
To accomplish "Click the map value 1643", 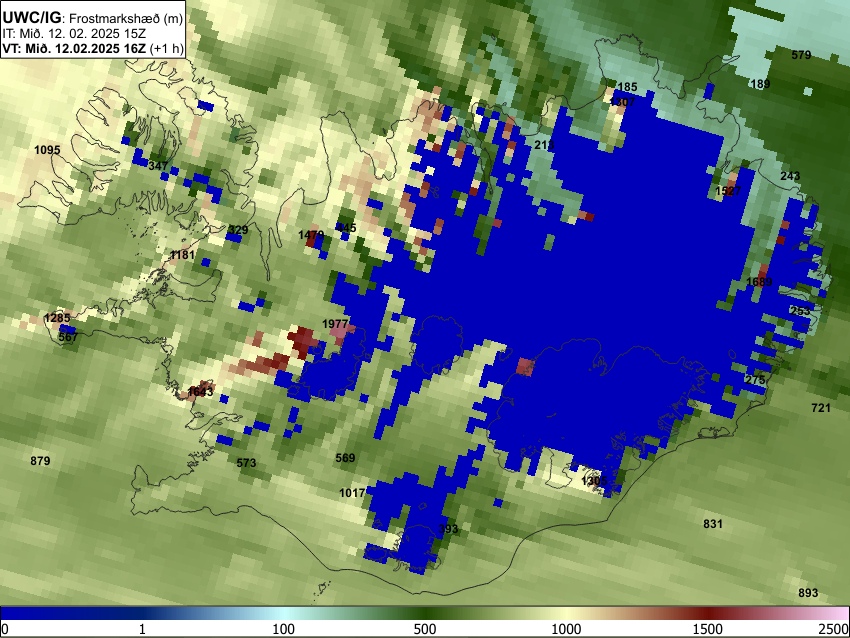I will (201, 391).
